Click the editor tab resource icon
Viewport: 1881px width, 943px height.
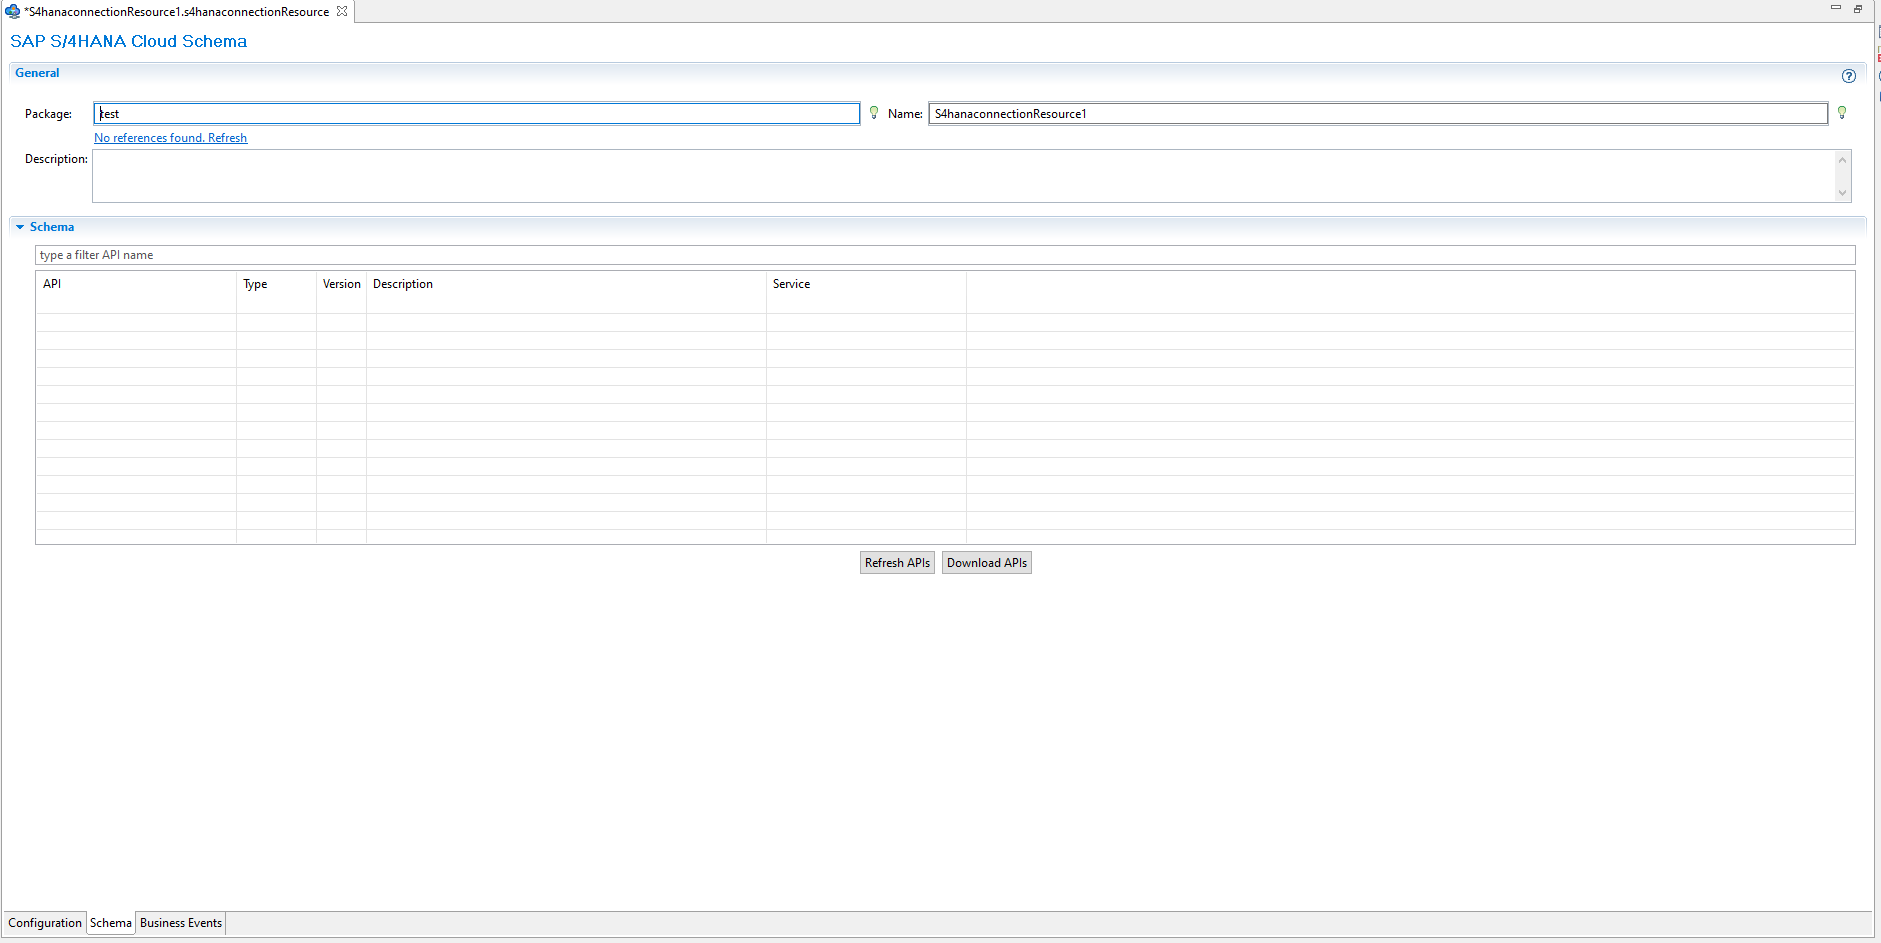point(13,11)
